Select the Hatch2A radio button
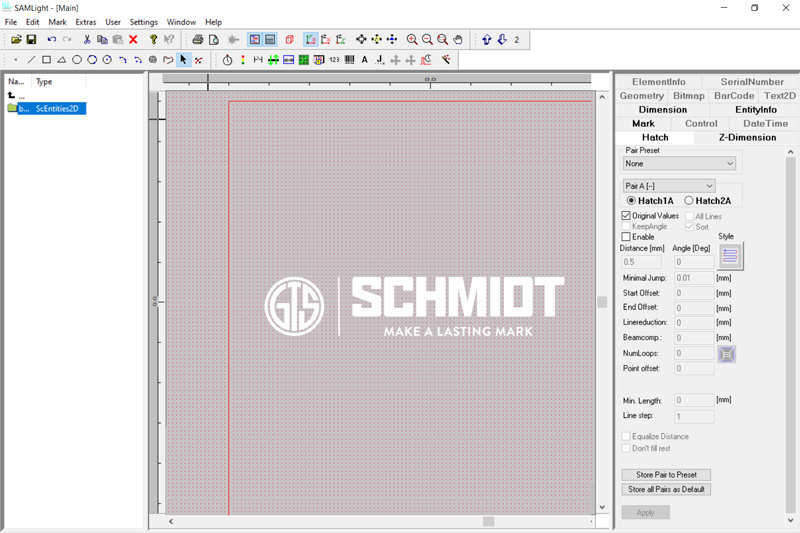 689,200
